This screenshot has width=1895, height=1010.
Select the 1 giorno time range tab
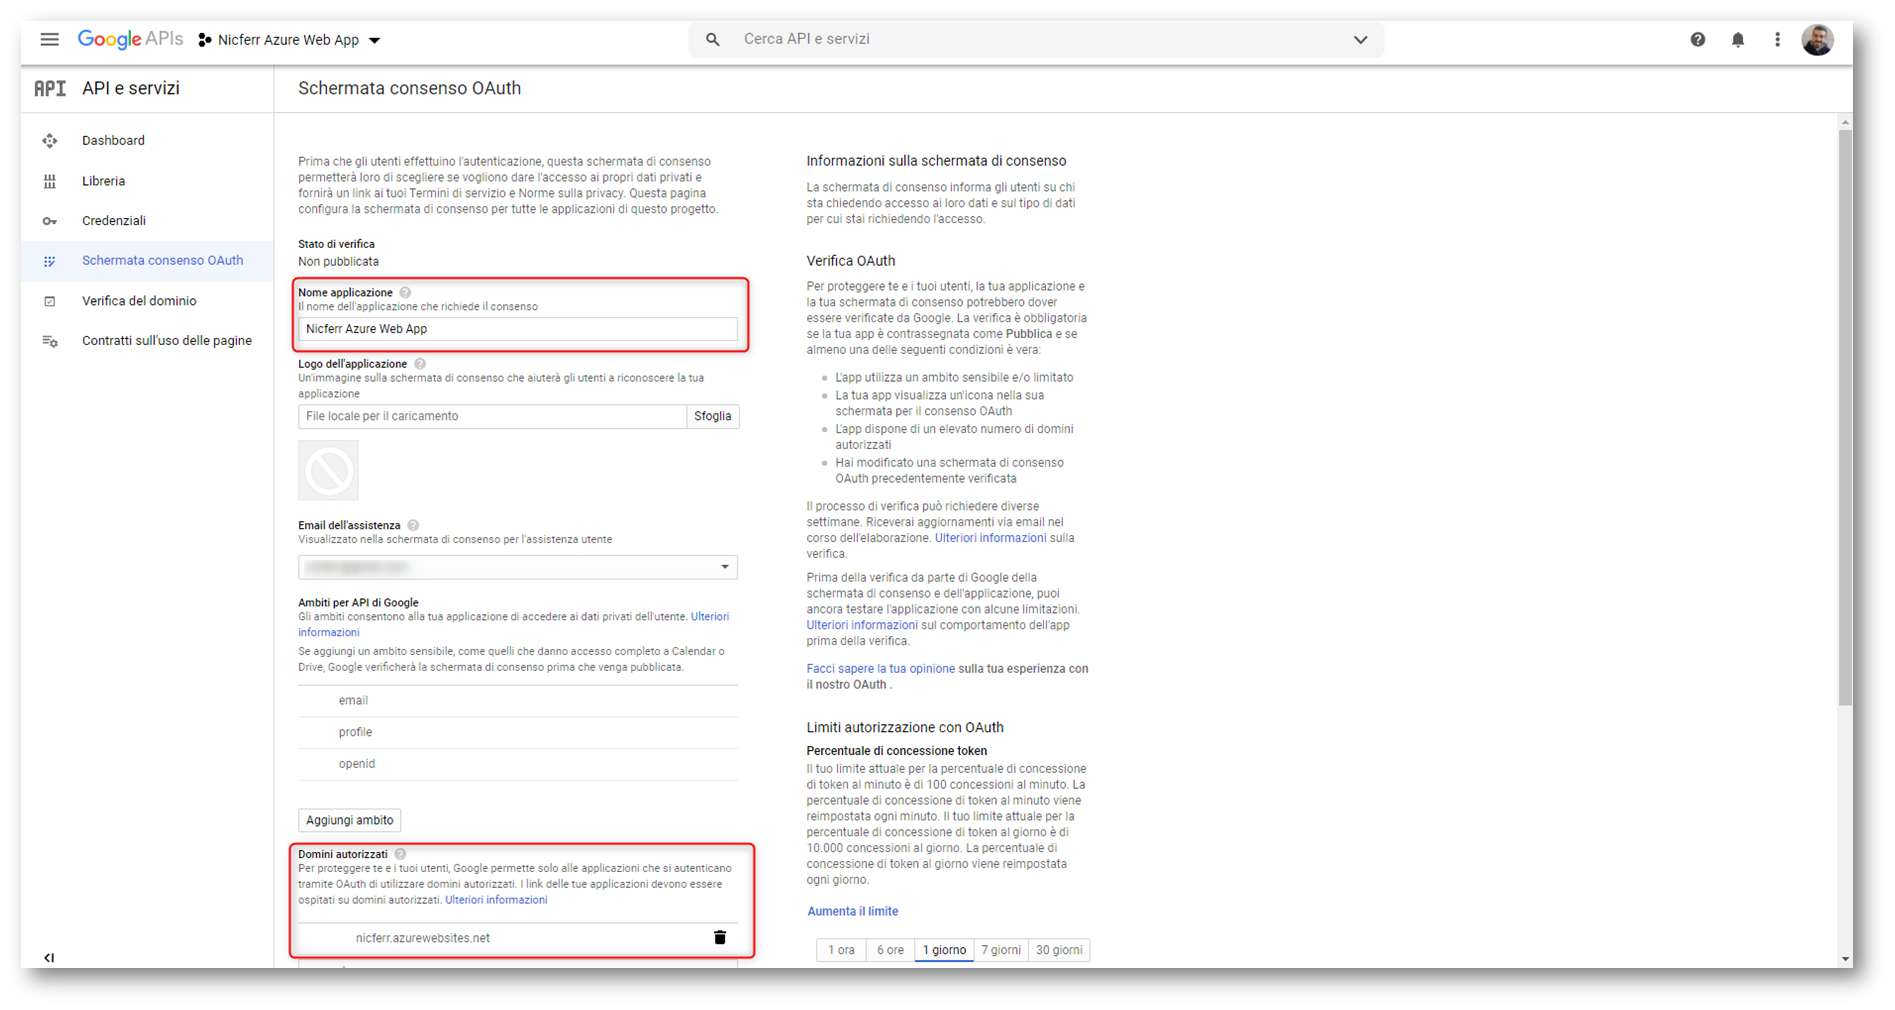944,950
